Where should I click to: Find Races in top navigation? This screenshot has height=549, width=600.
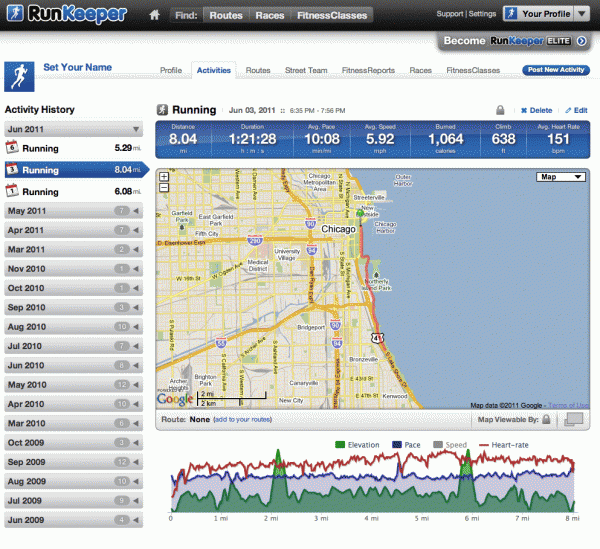(x=270, y=15)
